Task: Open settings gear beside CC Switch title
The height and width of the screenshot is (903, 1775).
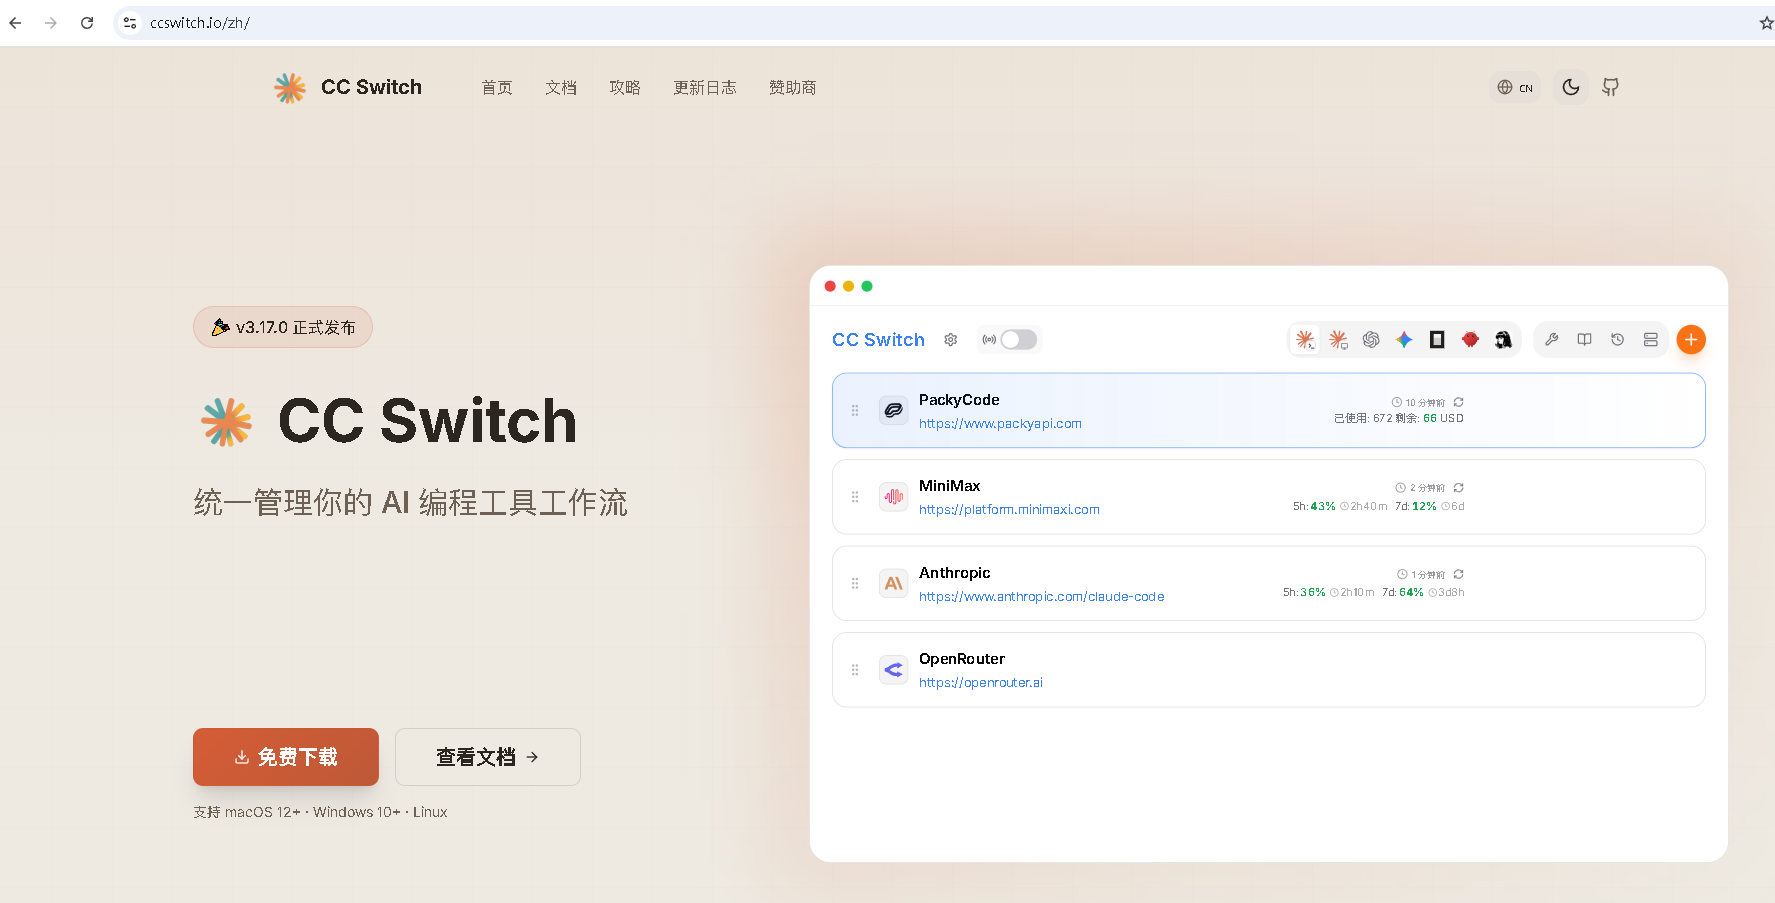Action: point(951,340)
